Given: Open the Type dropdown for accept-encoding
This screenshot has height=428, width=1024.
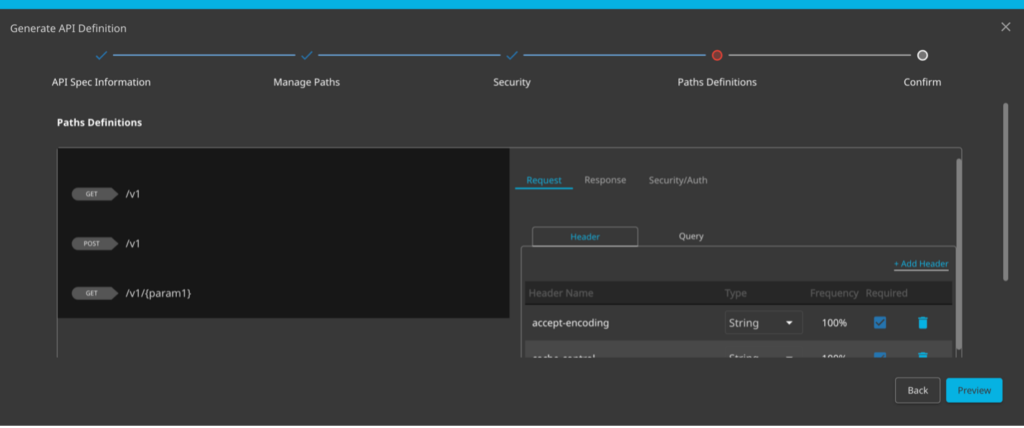Looking at the screenshot, I should (763, 323).
